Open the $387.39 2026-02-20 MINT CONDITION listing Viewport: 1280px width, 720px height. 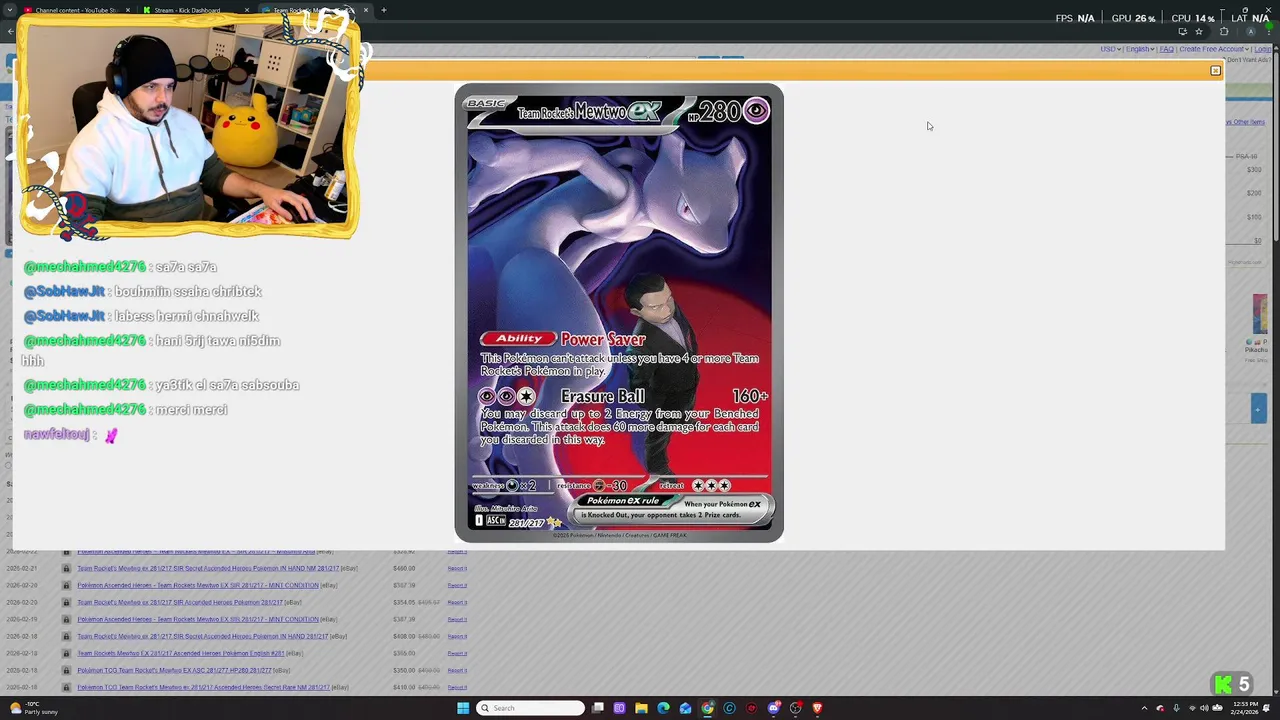[198, 585]
